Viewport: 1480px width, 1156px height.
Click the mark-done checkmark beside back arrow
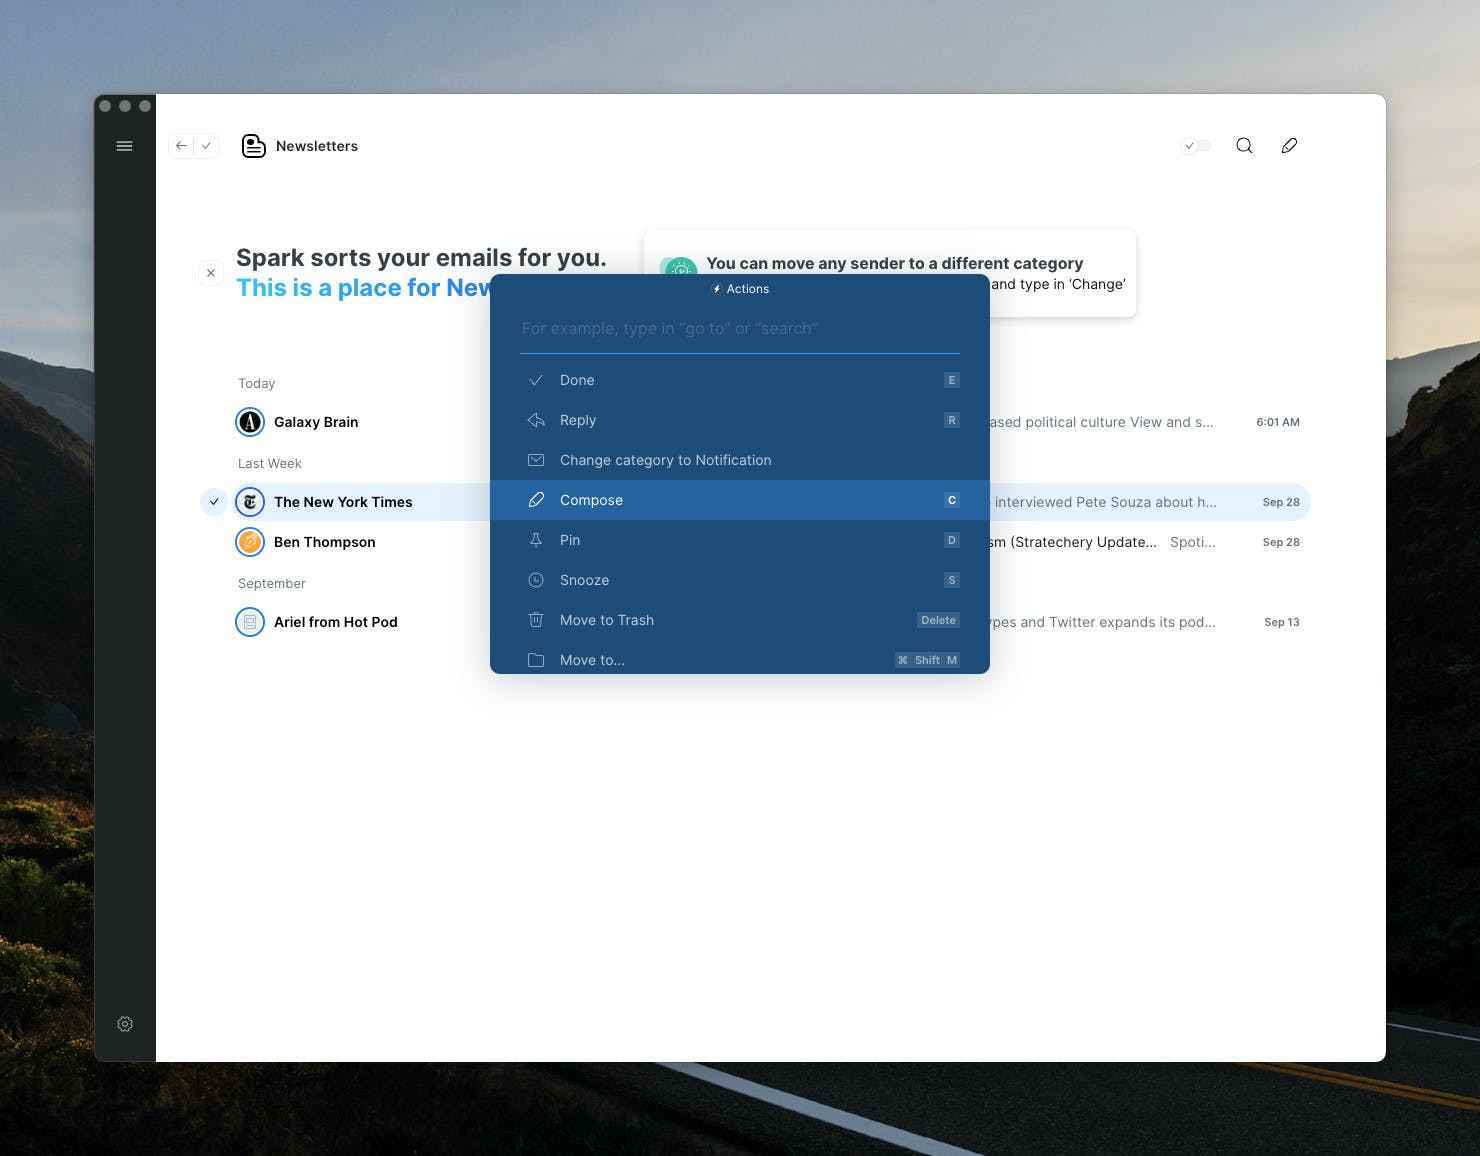point(206,146)
